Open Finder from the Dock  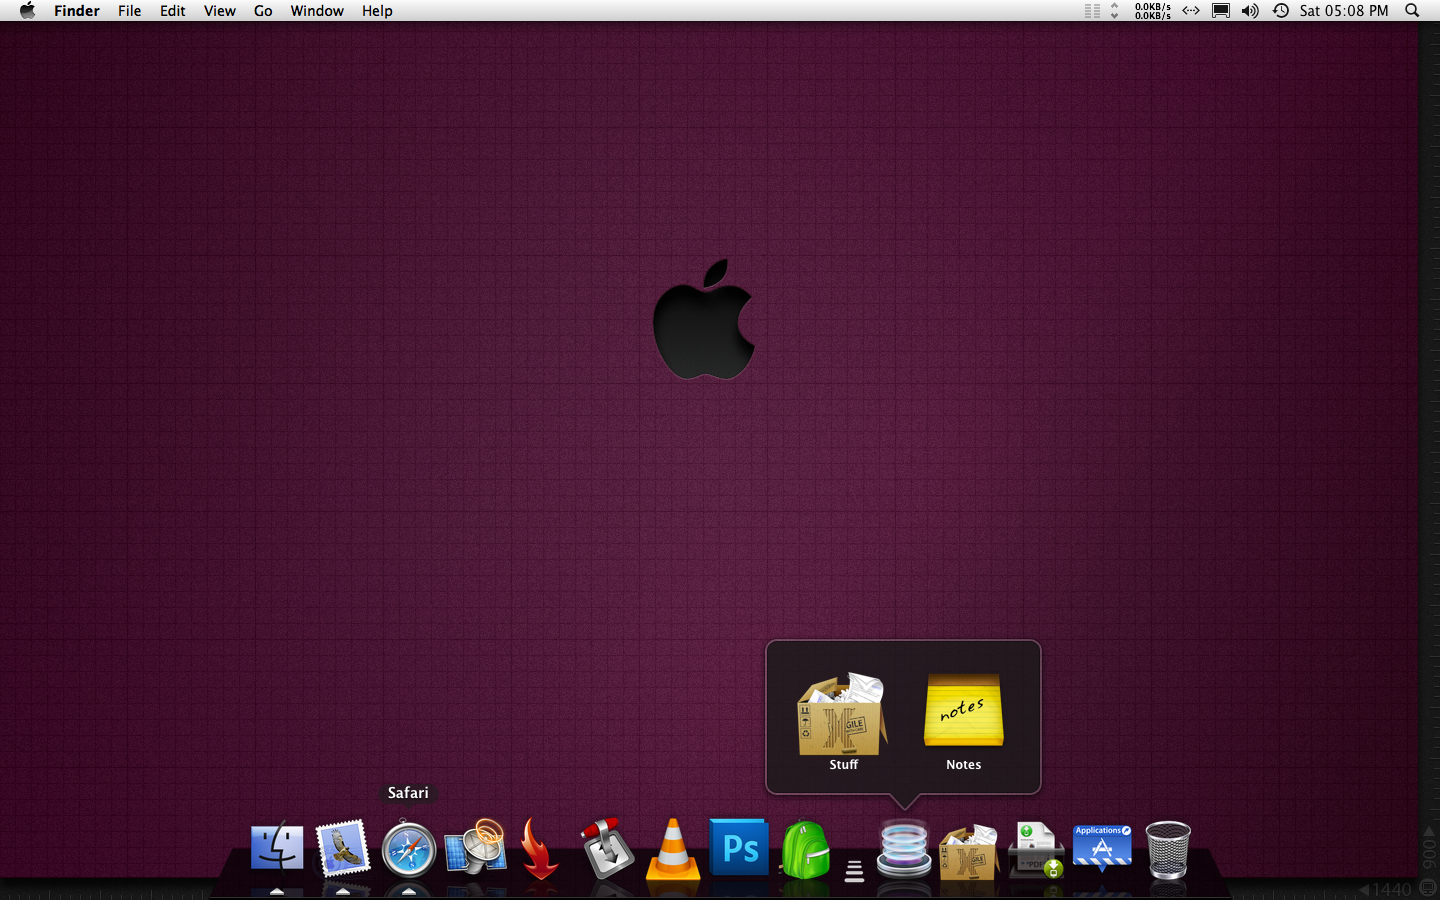(x=277, y=849)
